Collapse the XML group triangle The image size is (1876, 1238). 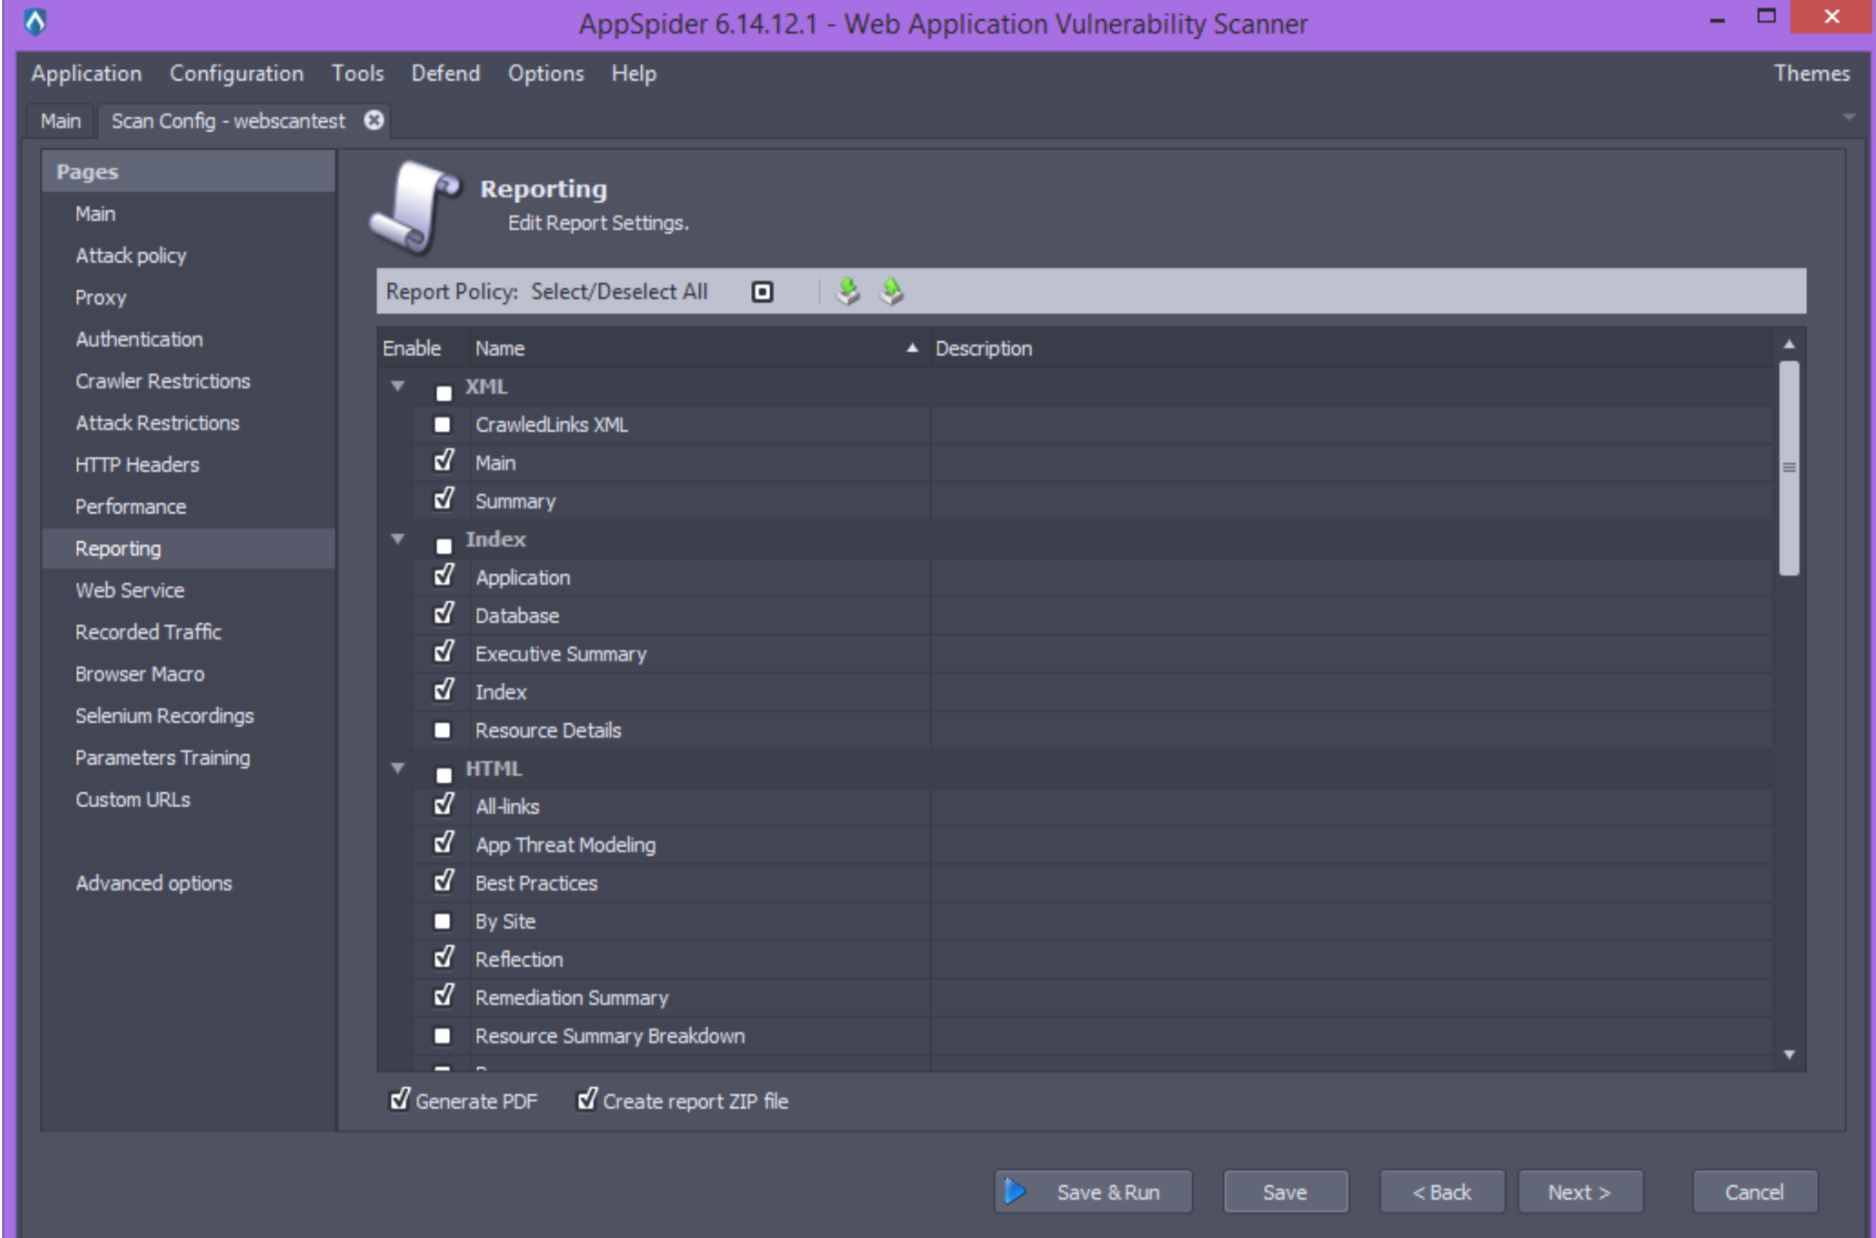click(398, 386)
